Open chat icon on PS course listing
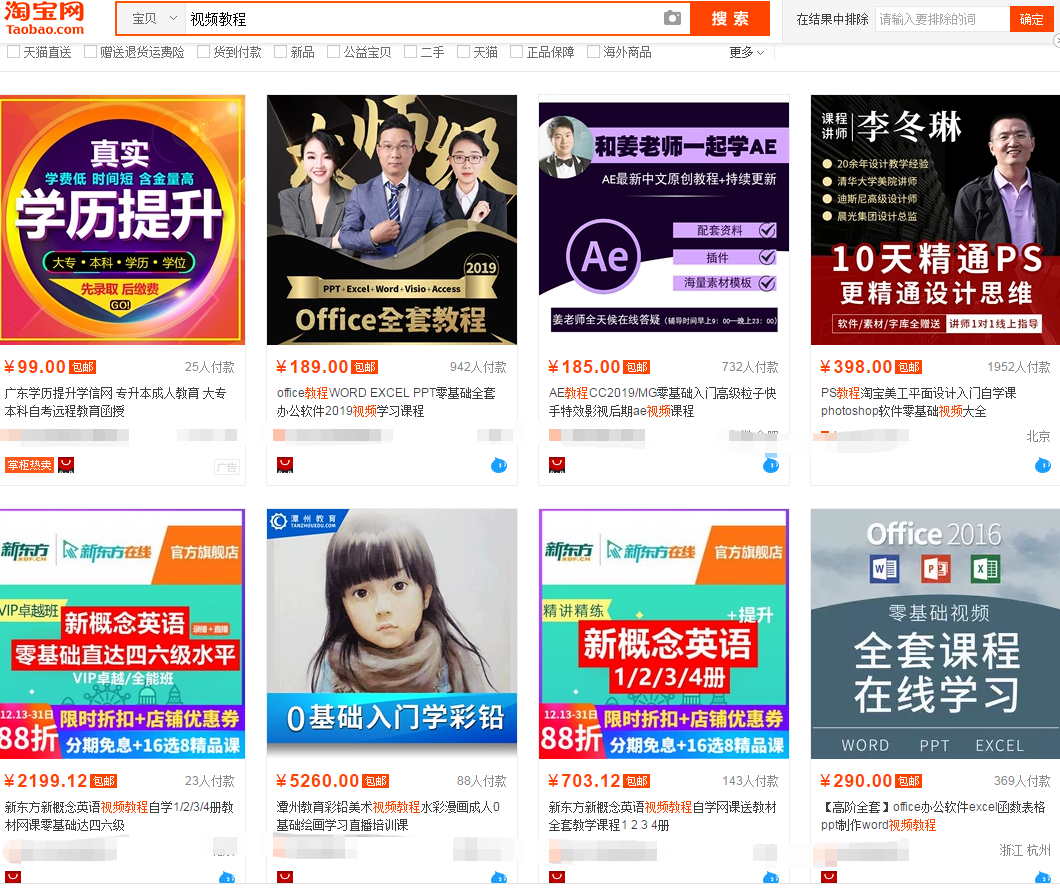This screenshot has width=1060, height=890. point(1043,465)
